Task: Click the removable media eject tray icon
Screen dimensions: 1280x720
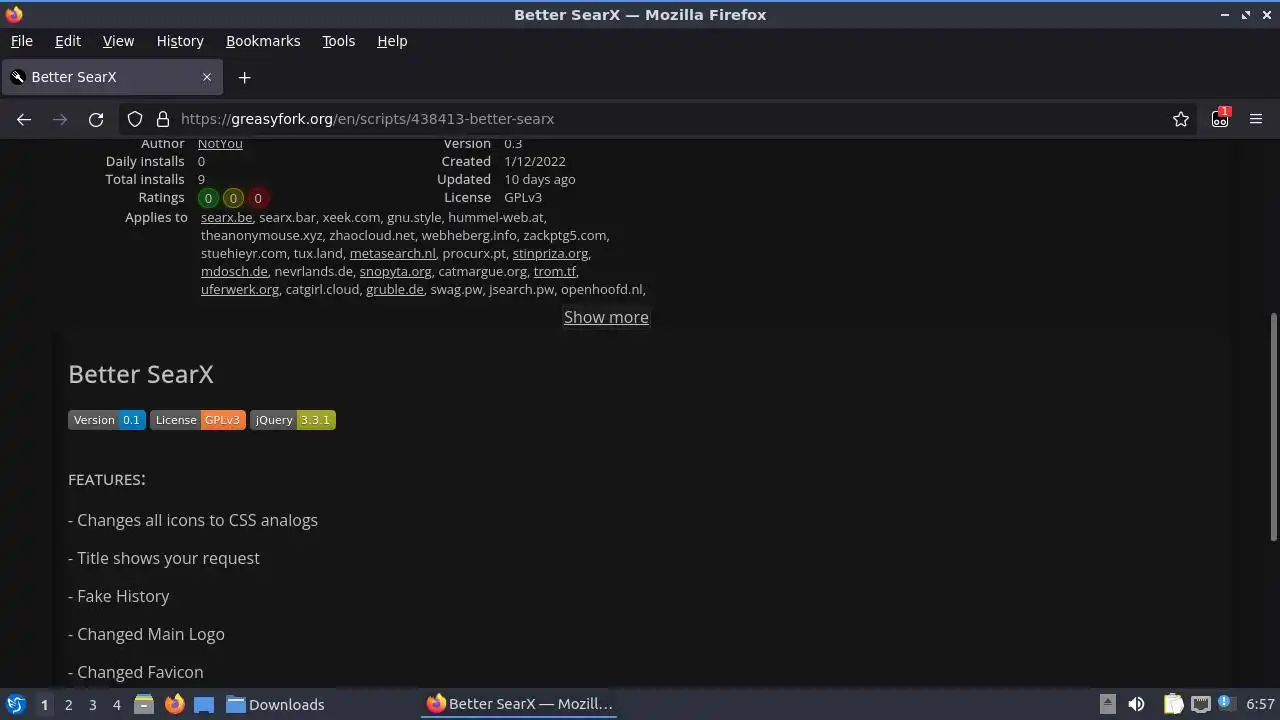Action: 1107,704
